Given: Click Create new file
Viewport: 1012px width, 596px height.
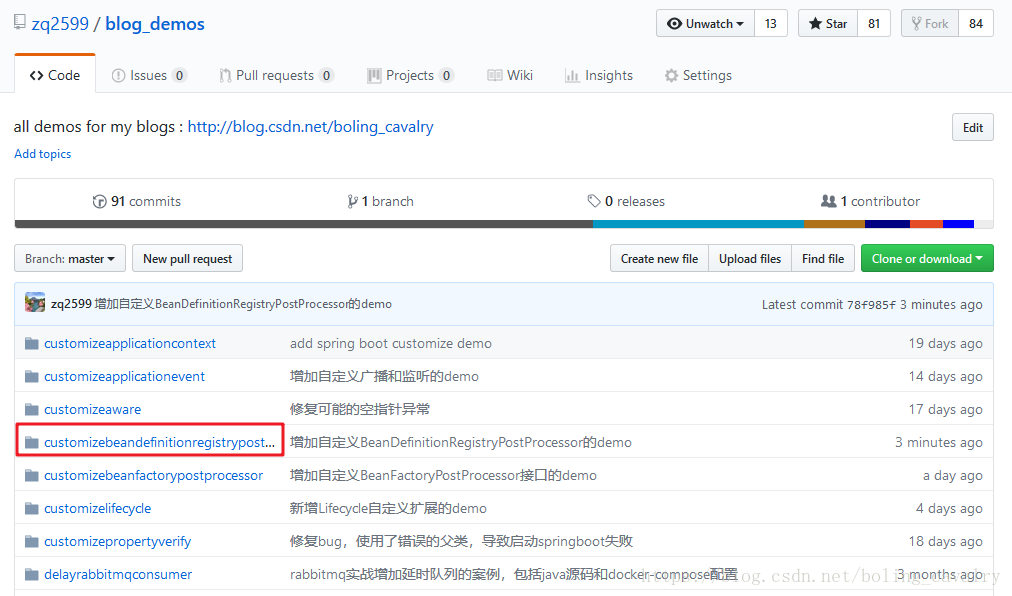Looking at the screenshot, I should tap(659, 258).
